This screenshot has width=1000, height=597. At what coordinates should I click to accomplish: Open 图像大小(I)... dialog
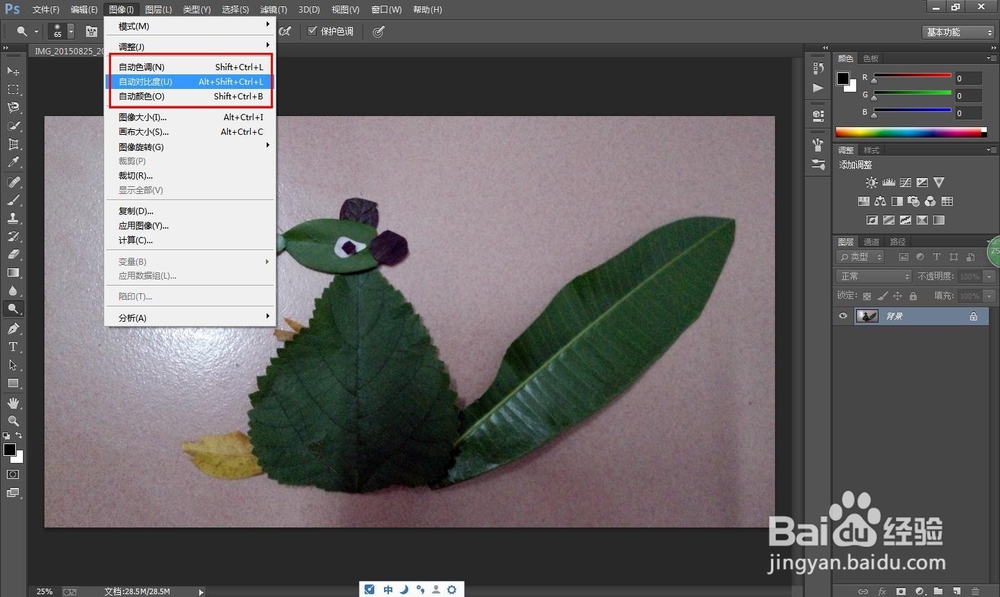point(190,117)
